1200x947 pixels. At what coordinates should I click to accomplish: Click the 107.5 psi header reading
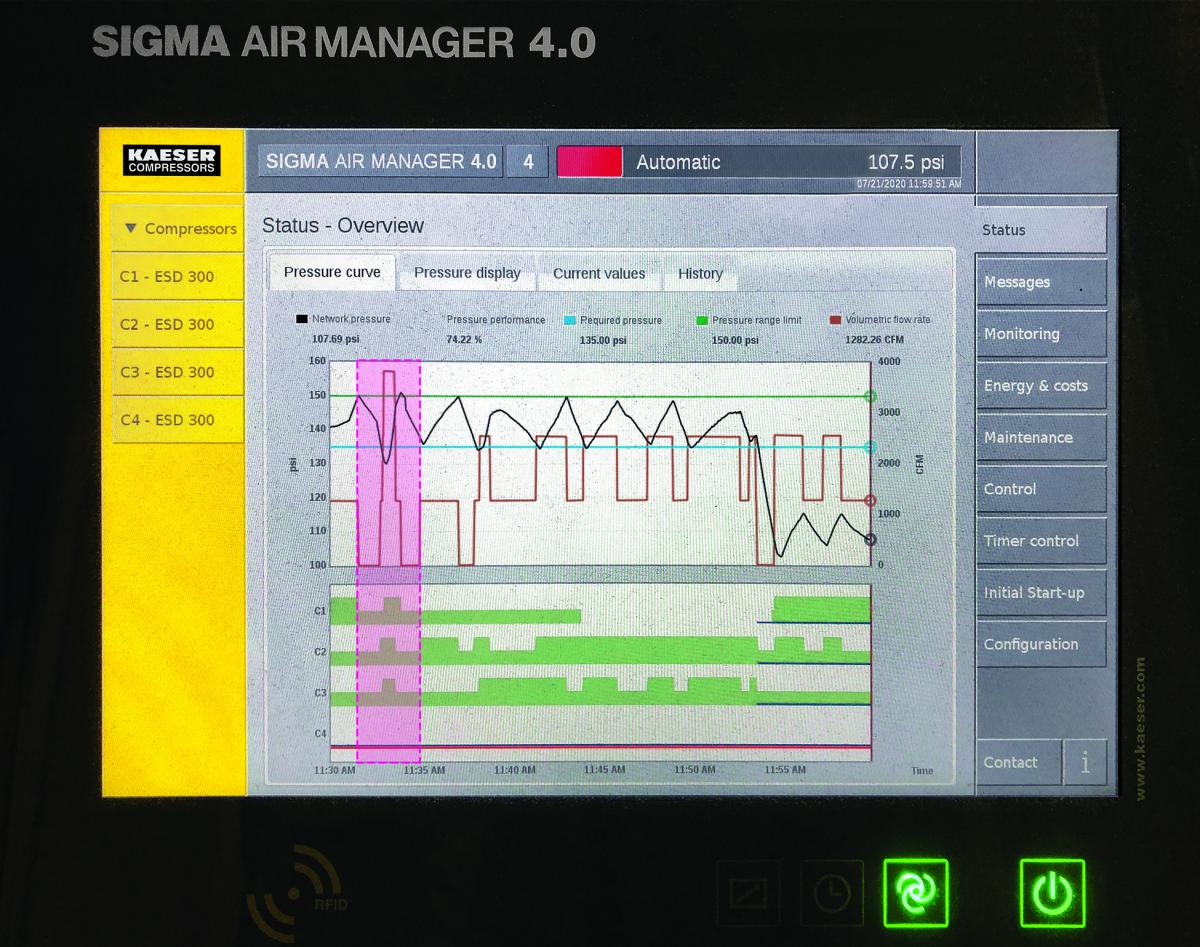tap(905, 161)
